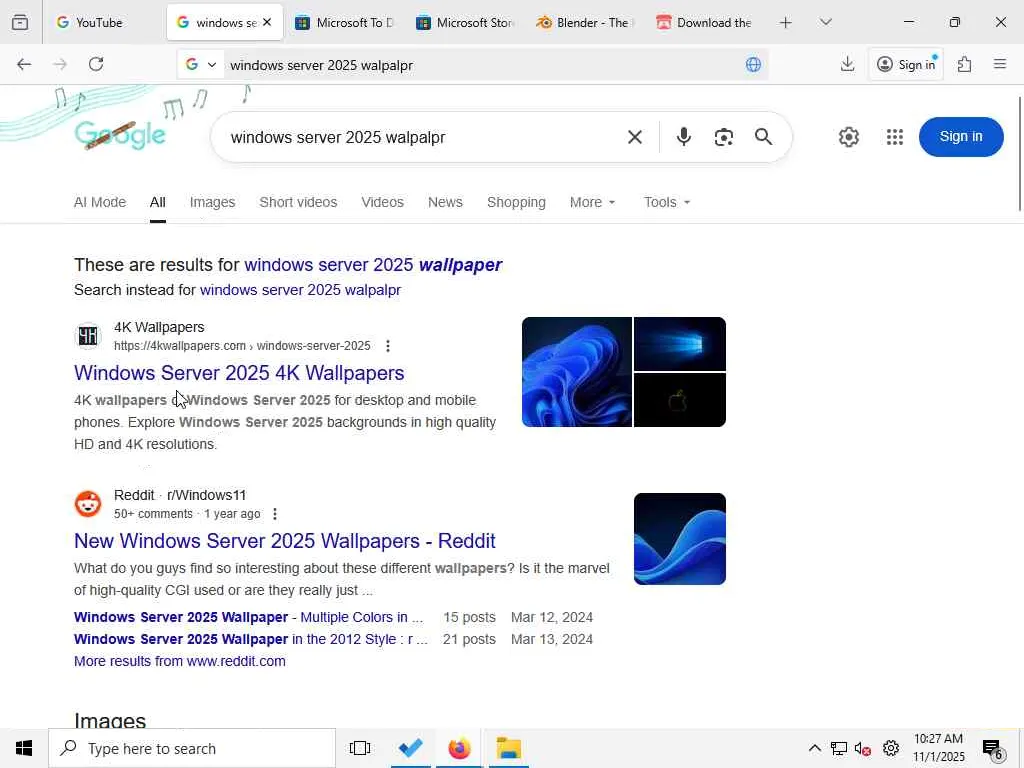Screen dimensions: 1024x768
Task: Switch to Microsoft Store tab
Action: (x=465, y=23)
